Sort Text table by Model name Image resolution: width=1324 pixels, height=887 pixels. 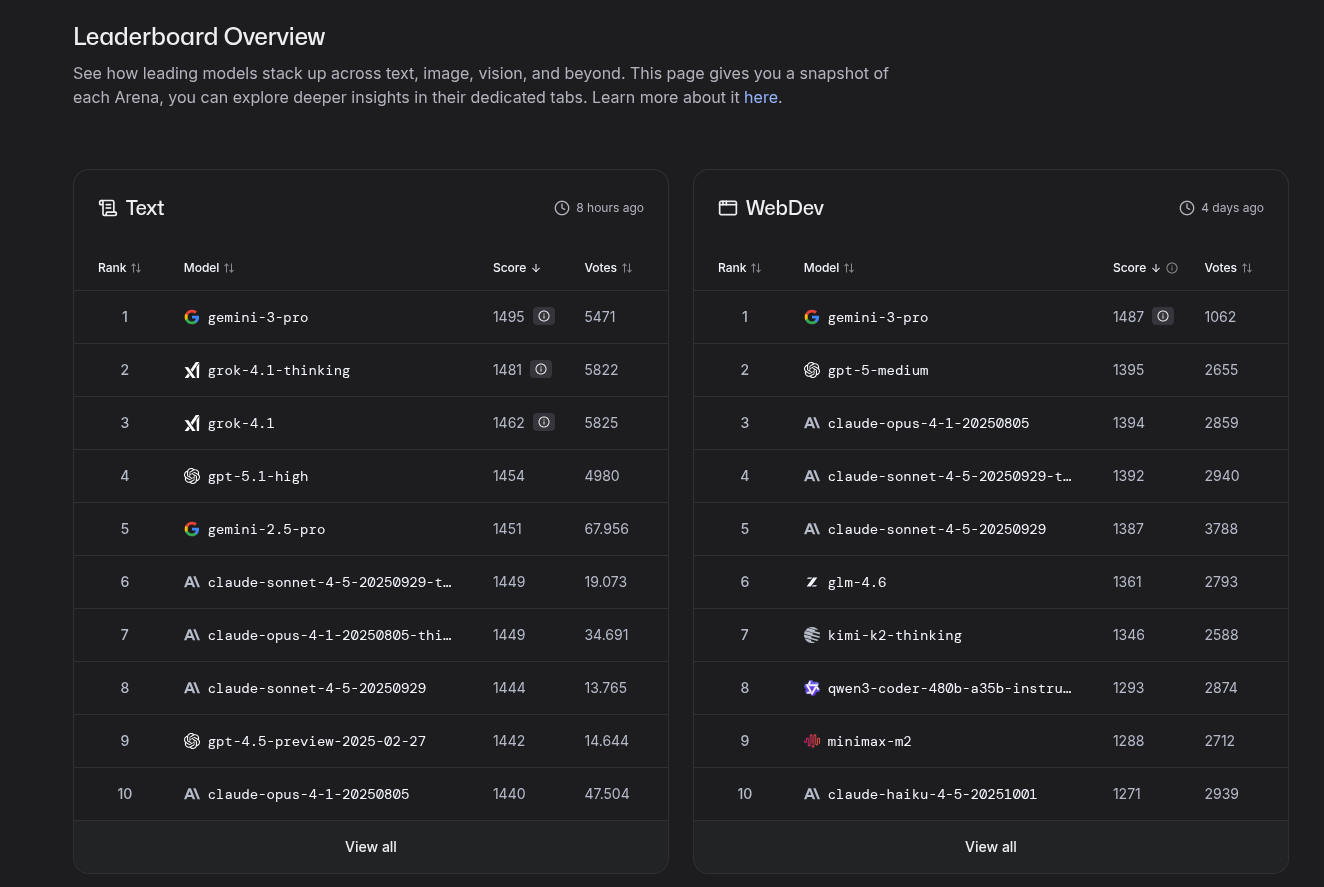click(x=209, y=268)
